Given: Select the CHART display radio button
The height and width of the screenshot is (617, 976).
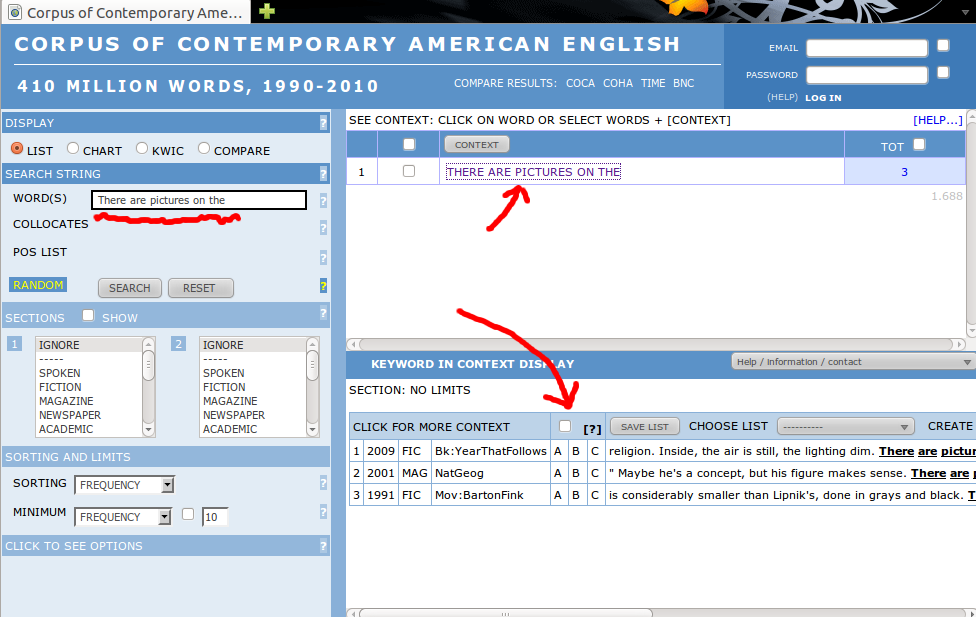Looking at the screenshot, I should 73,149.
